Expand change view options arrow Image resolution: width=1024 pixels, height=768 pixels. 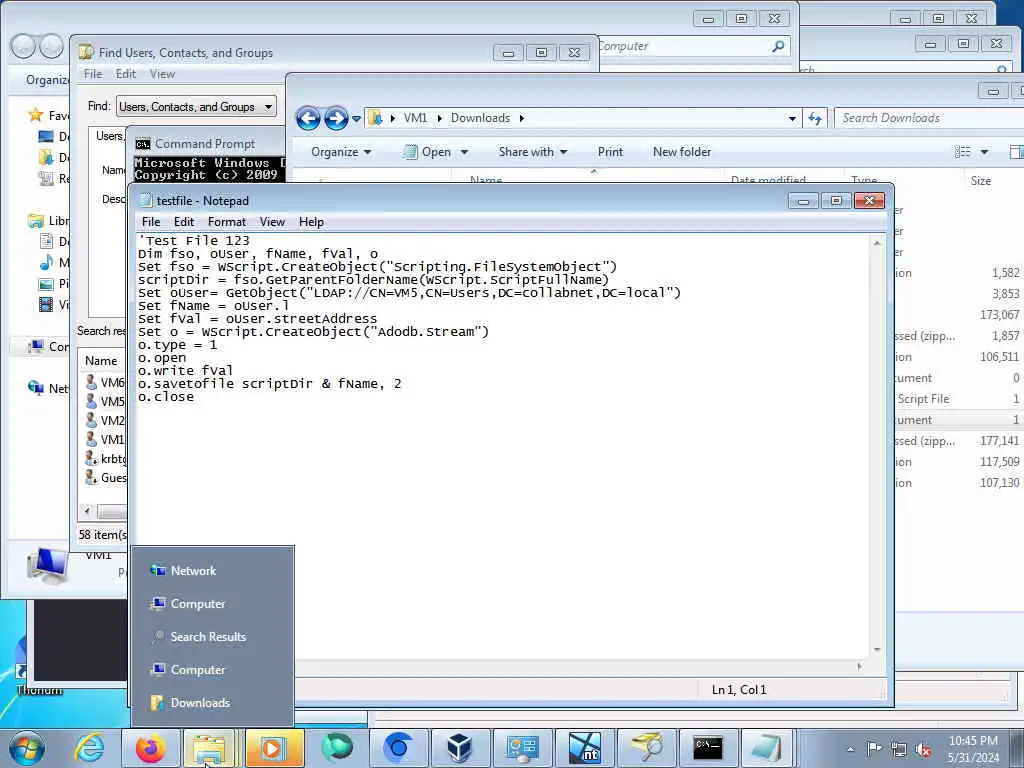click(x=984, y=152)
